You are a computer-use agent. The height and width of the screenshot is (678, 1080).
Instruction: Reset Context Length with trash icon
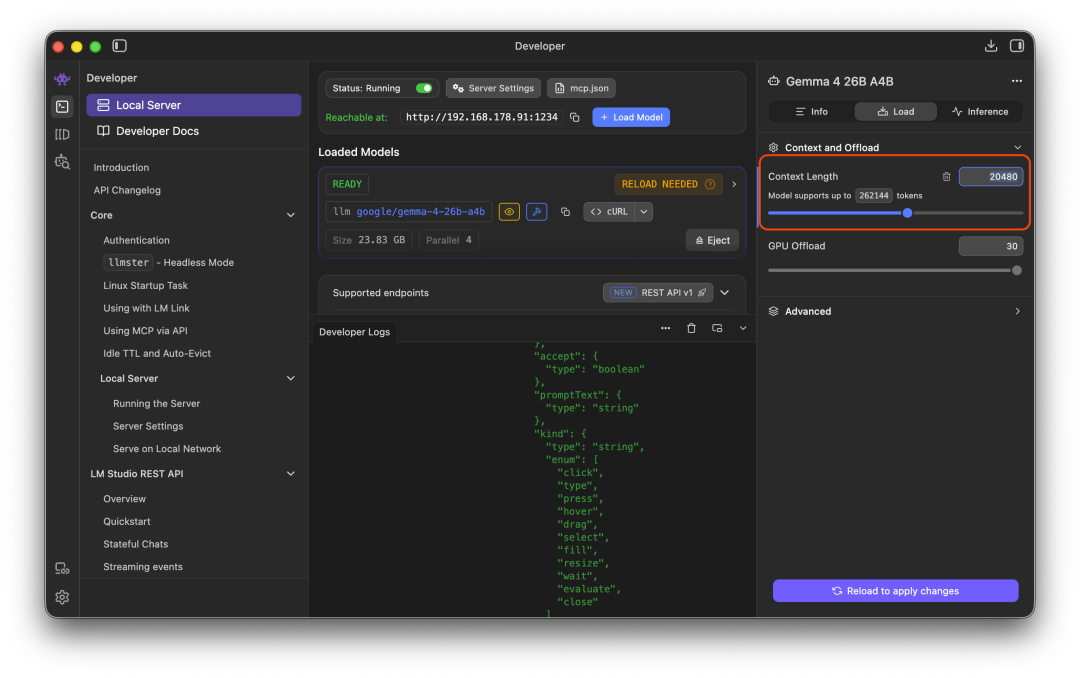click(x=946, y=177)
